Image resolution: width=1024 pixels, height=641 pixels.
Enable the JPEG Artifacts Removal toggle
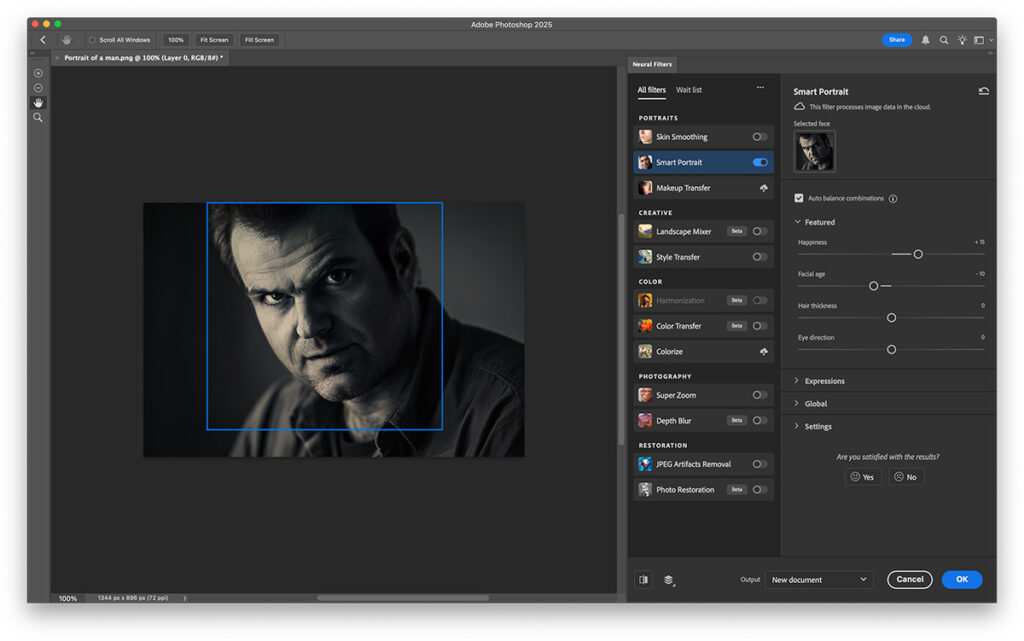pos(760,464)
